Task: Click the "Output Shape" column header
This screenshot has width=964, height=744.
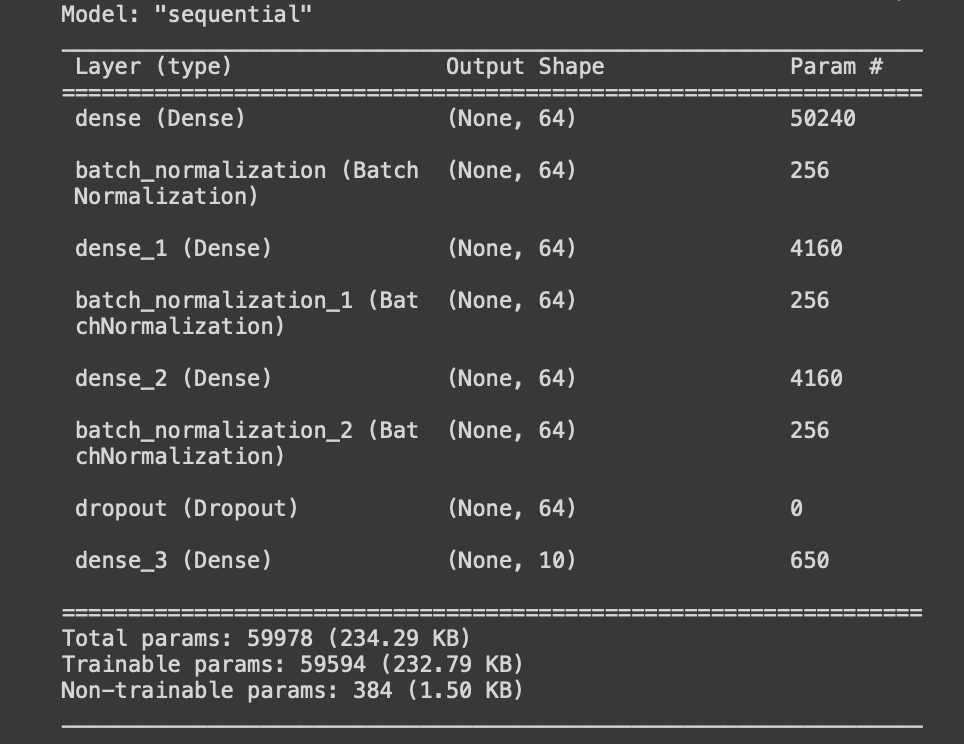Action: click(x=525, y=66)
